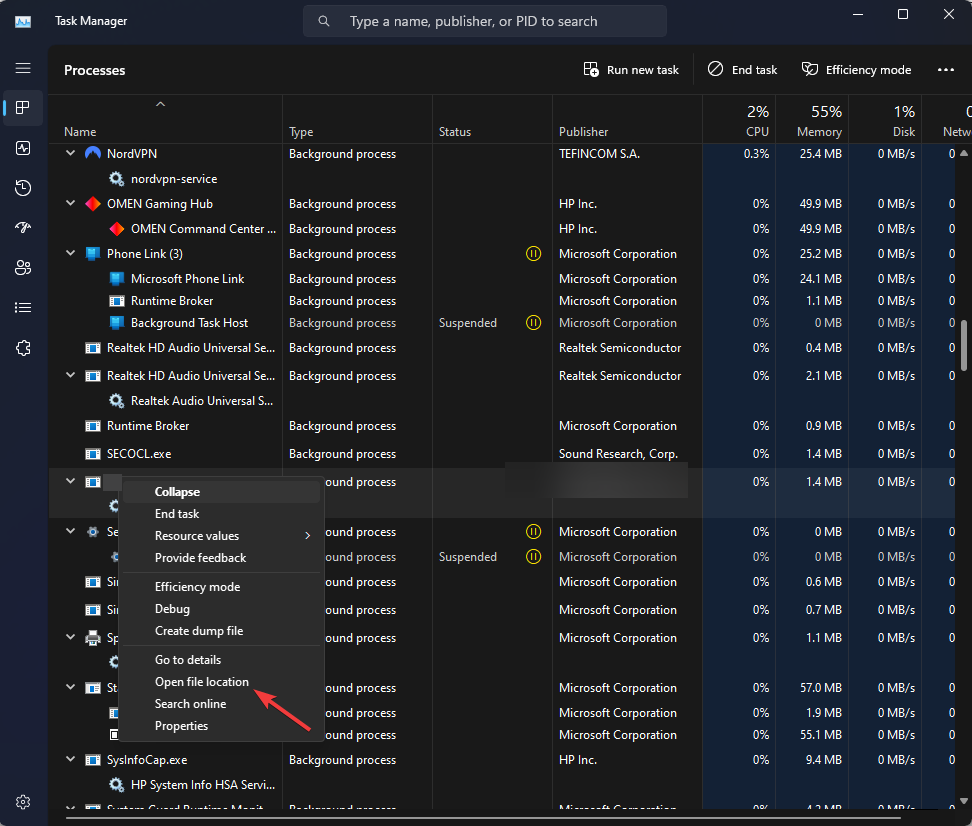This screenshot has width=972, height=826.
Task: Click the HP System Info HSA Service gear icon
Action: point(116,784)
